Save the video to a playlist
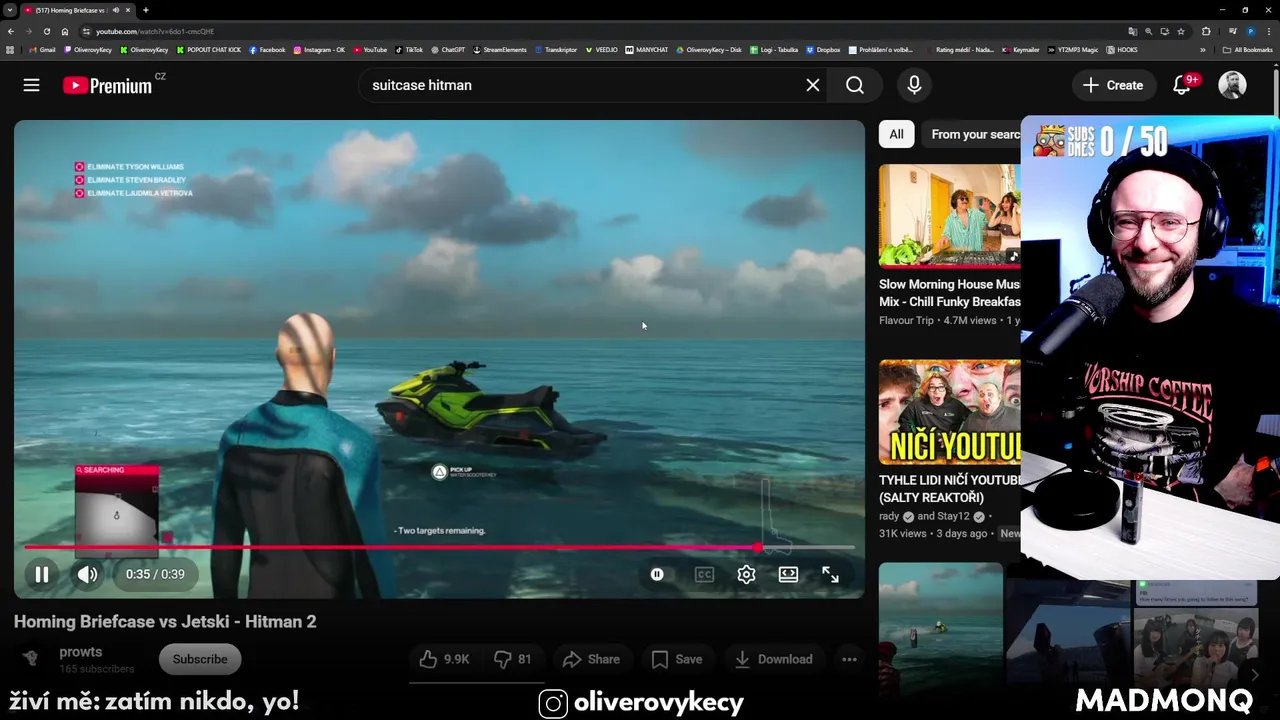 (677, 659)
